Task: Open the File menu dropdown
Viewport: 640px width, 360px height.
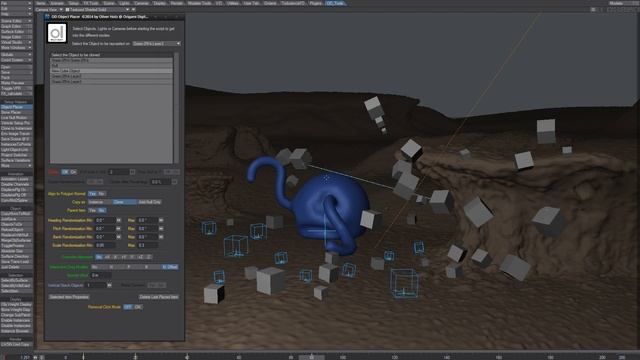Action: pyautogui.click(x=16, y=3)
